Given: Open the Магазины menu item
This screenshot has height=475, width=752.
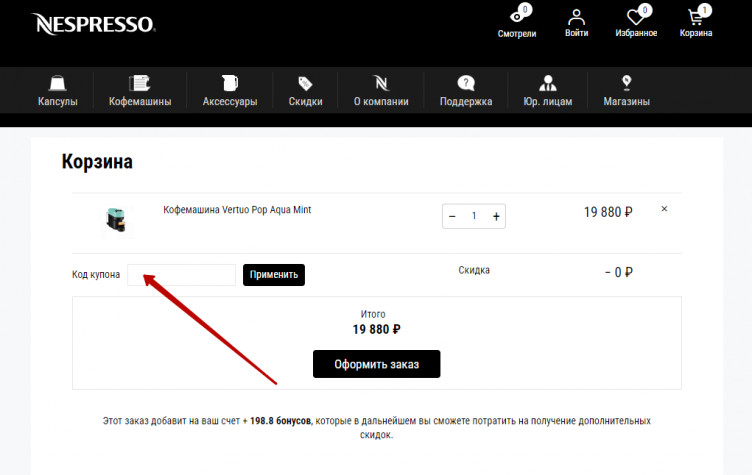Looking at the screenshot, I should [626, 90].
